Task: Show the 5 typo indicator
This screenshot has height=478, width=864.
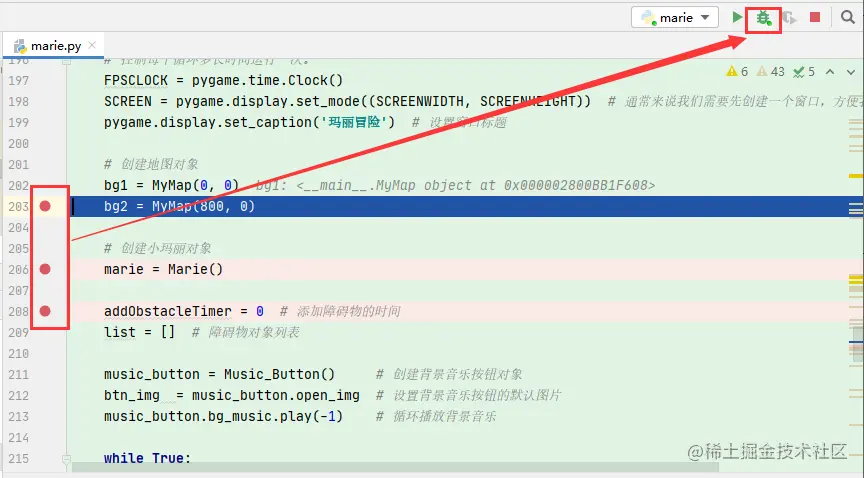Action: click(804, 72)
